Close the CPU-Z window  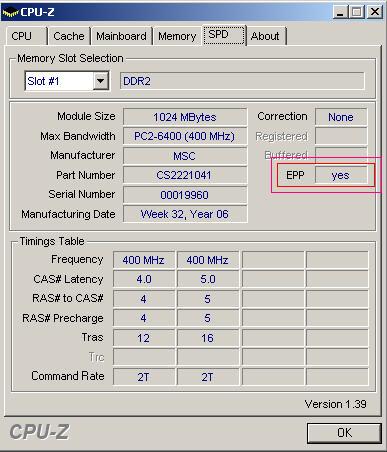[375, 13]
